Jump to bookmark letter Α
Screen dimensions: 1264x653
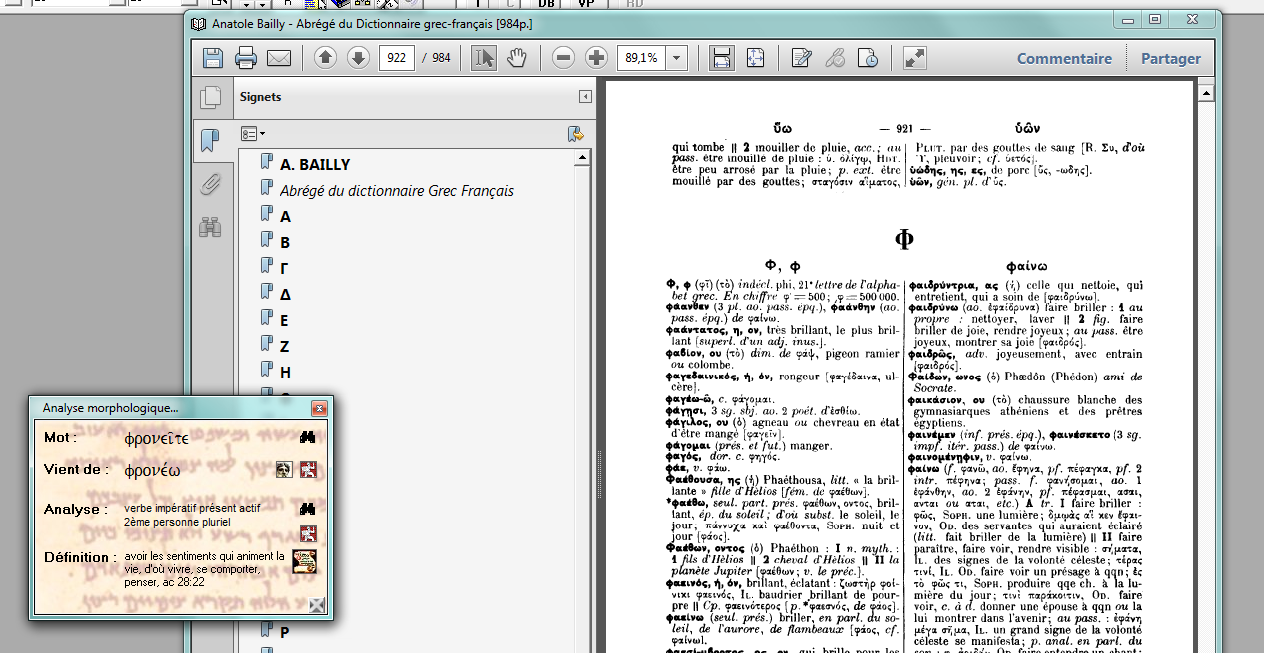point(286,216)
